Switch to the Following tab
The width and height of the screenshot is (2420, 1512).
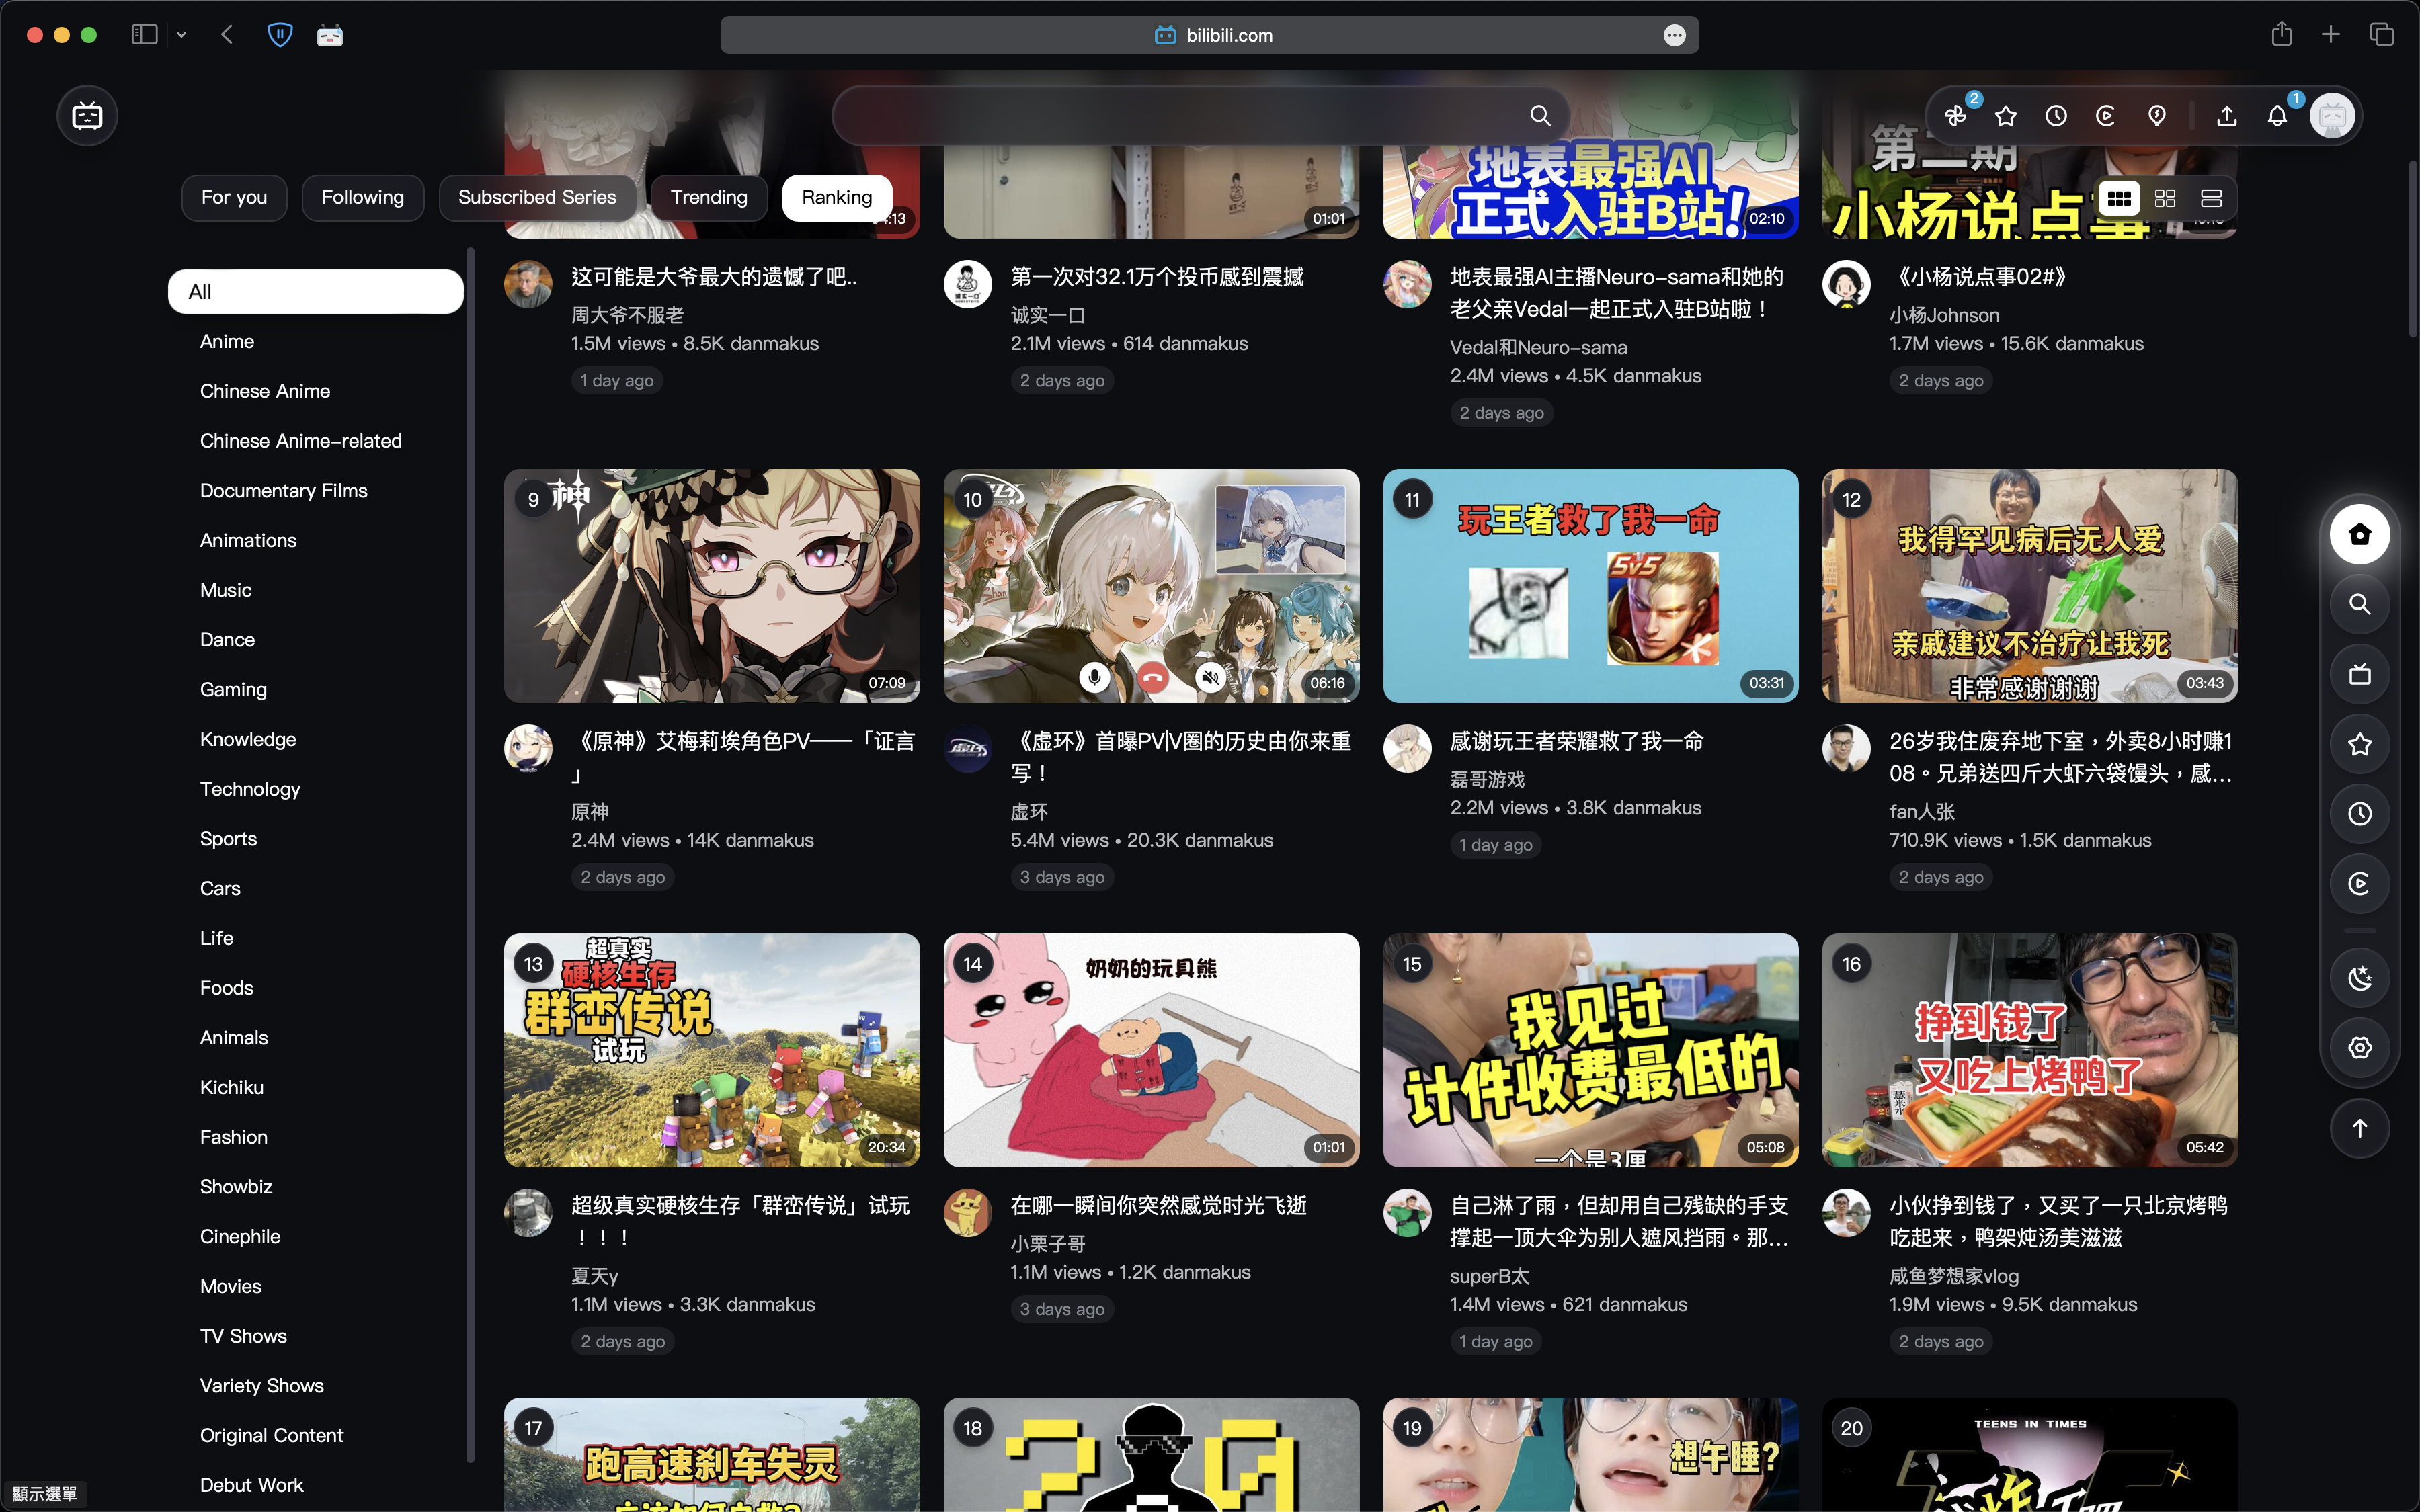[x=362, y=197]
